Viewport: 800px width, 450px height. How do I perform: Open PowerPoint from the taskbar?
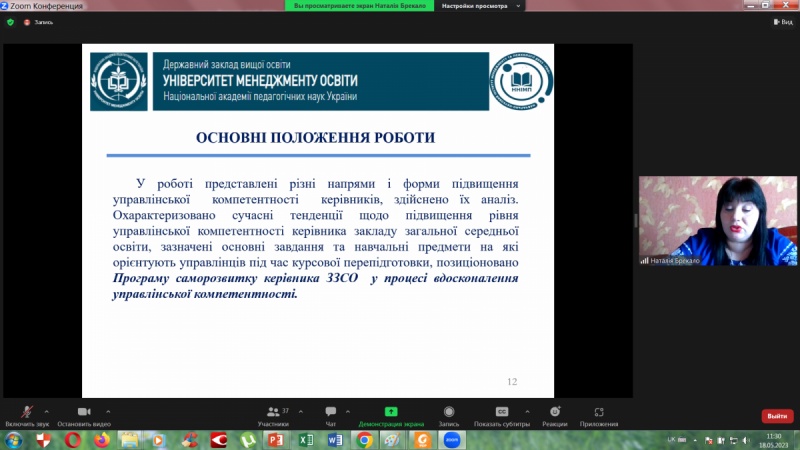pyautogui.click(x=277, y=440)
